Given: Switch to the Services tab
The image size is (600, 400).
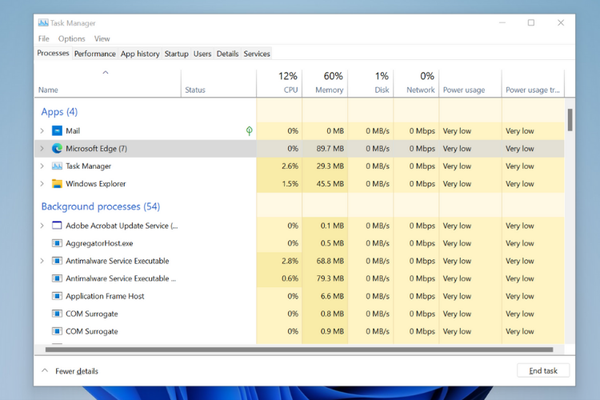Looking at the screenshot, I should click(257, 54).
